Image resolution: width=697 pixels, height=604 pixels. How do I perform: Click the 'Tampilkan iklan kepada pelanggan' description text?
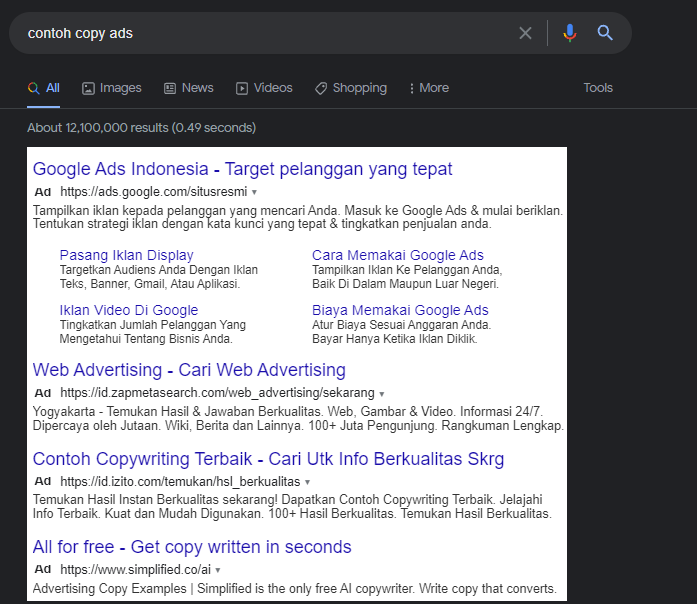tap(298, 217)
